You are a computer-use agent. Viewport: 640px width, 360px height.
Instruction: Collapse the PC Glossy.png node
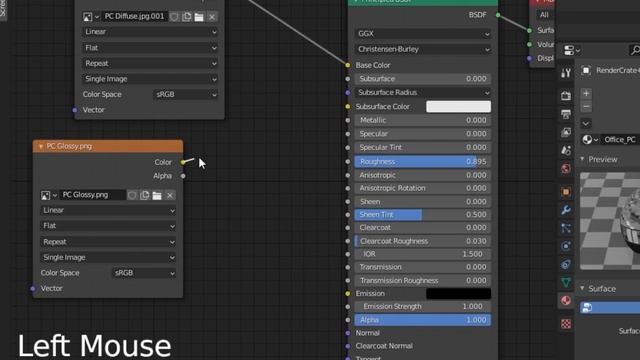coord(40,146)
